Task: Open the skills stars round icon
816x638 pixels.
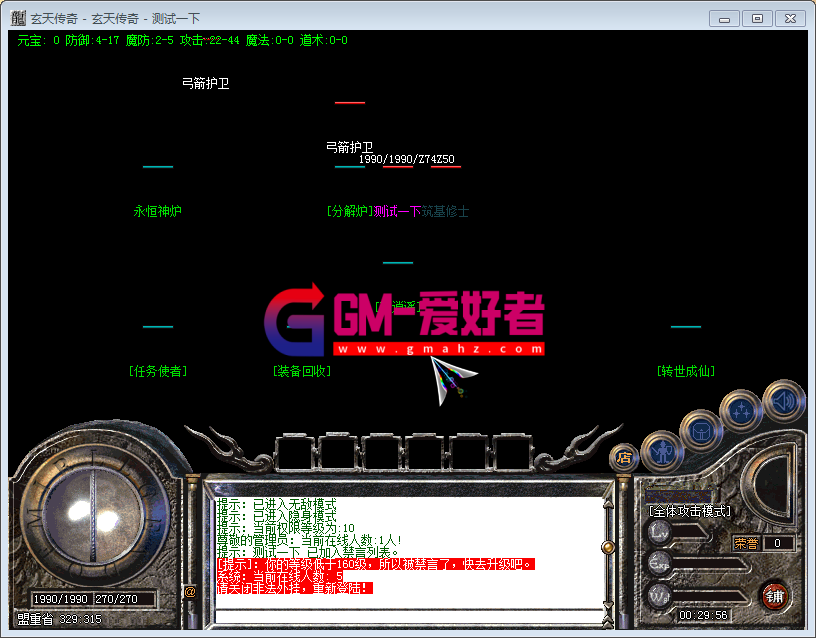Action: click(x=741, y=411)
